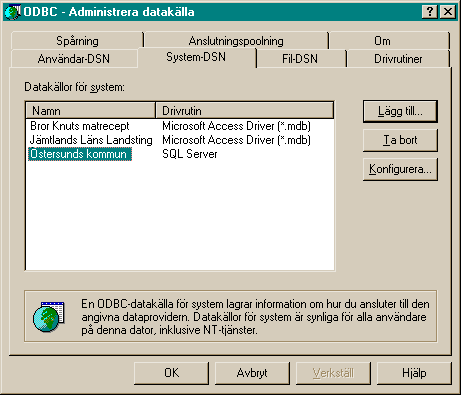
Task: Switch to the Anslutningspoolning tab
Action: 236,41
